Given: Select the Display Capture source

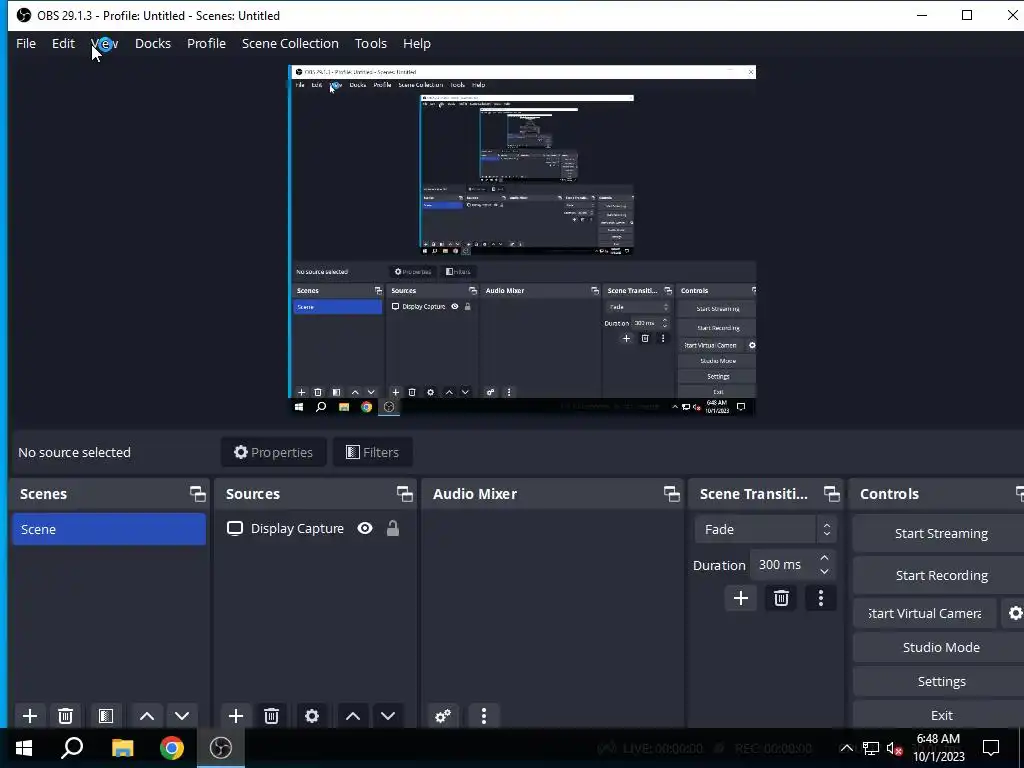Looking at the screenshot, I should [297, 528].
